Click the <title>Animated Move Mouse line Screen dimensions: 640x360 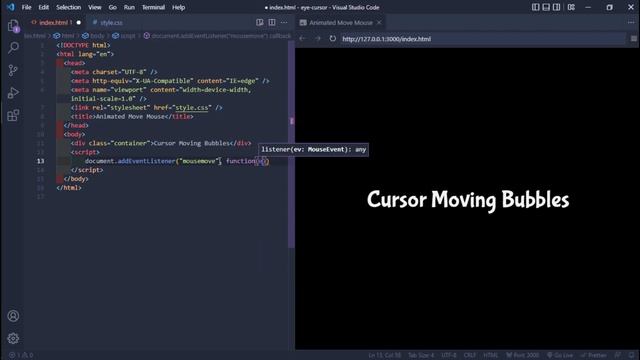tap(132, 116)
